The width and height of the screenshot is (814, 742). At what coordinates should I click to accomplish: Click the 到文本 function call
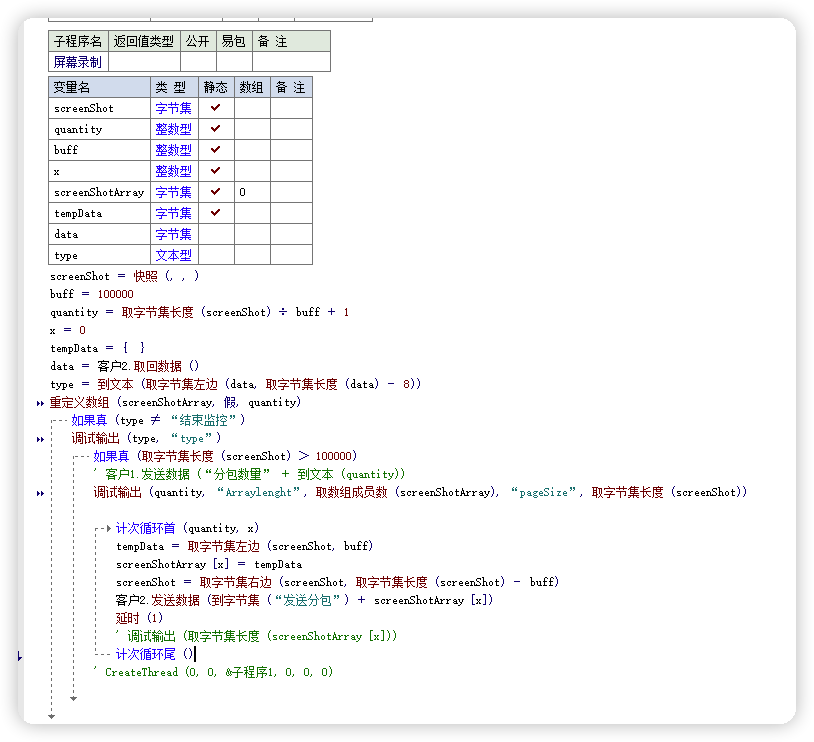point(115,384)
